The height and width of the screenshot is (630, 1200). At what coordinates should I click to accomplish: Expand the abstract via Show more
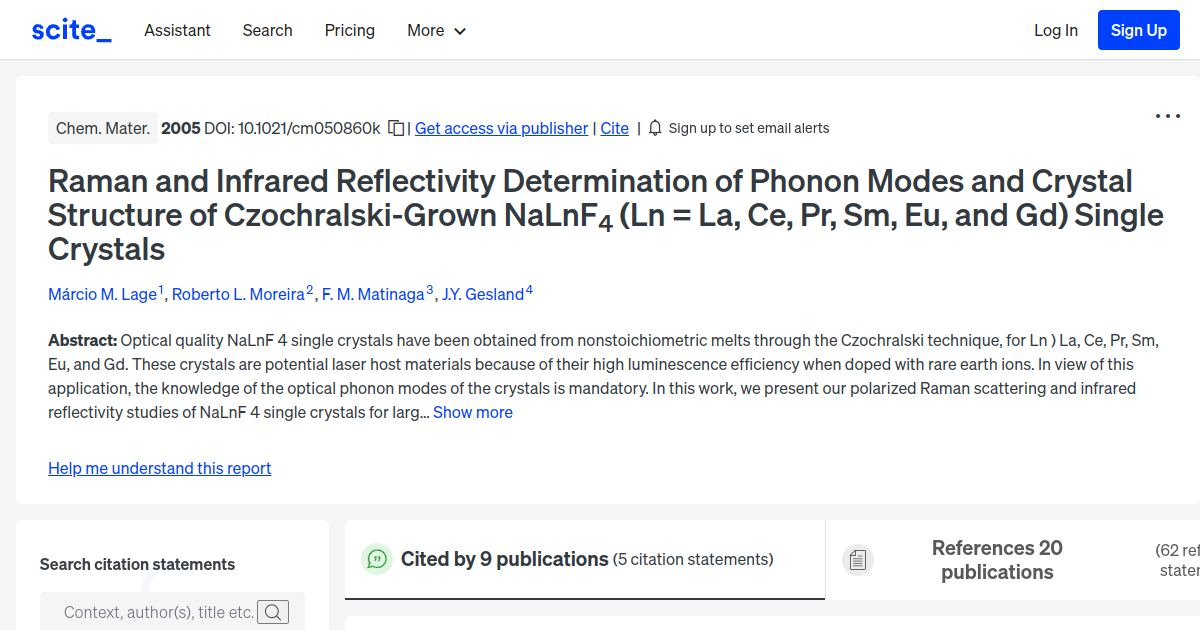point(472,412)
